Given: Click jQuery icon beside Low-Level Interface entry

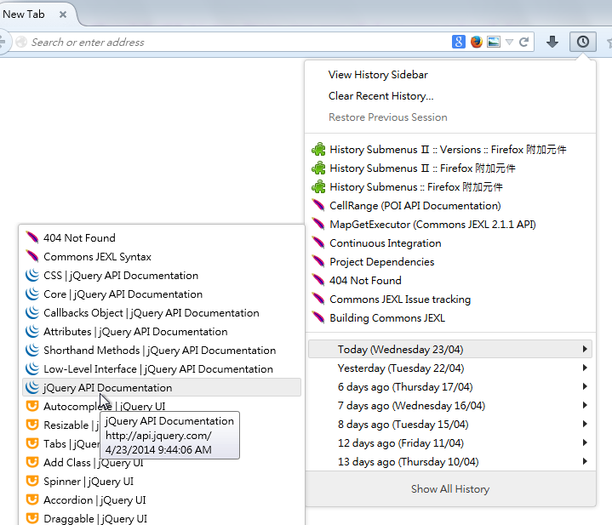Looking at the screenshot, I should 32,369.
